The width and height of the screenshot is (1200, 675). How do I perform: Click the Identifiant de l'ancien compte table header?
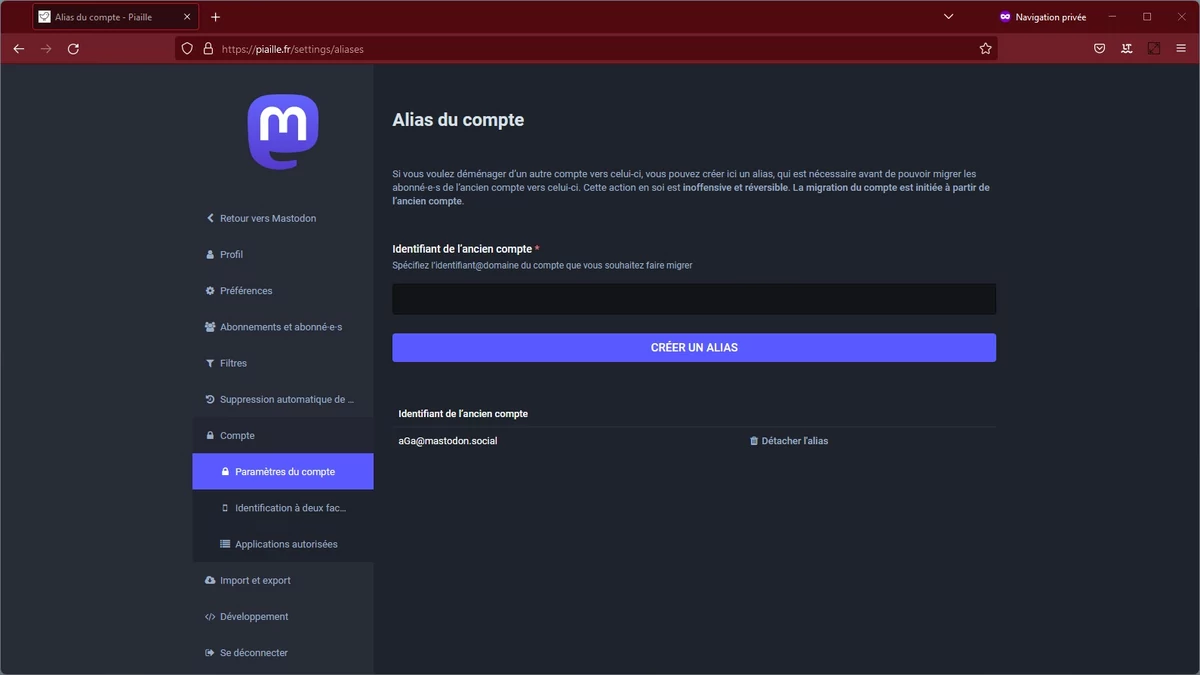[x=463, y=413]
